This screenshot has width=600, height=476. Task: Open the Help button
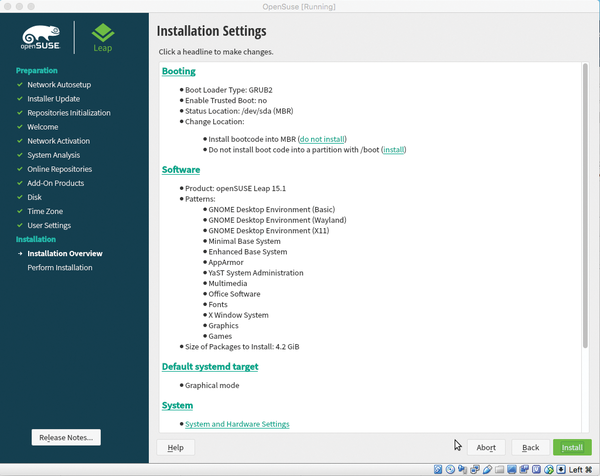pos(176,447)
